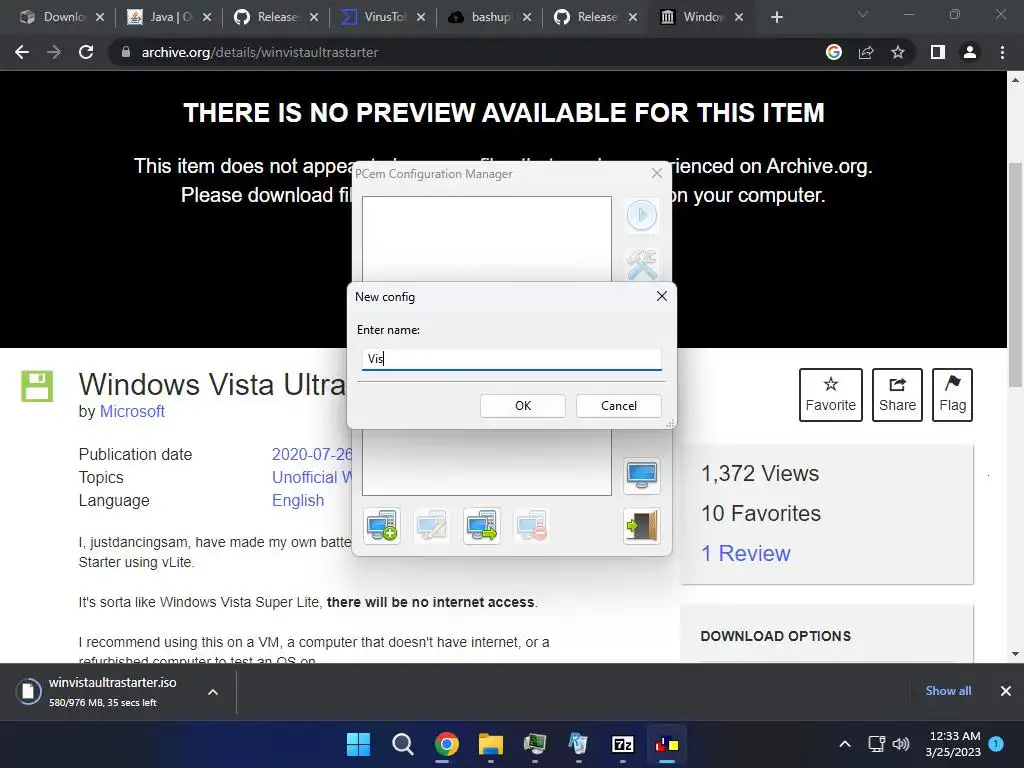This screenshot has width=1024, height=768.
Task: Switch to the Java tab
Action: tap(161, 17)
